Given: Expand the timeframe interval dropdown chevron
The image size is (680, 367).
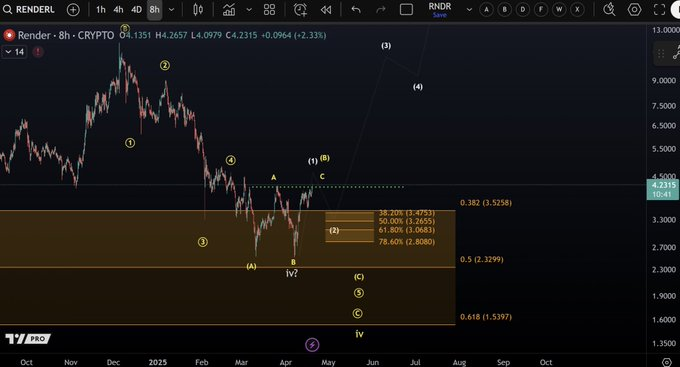Looking at the screenshot, I should [172, 10].
